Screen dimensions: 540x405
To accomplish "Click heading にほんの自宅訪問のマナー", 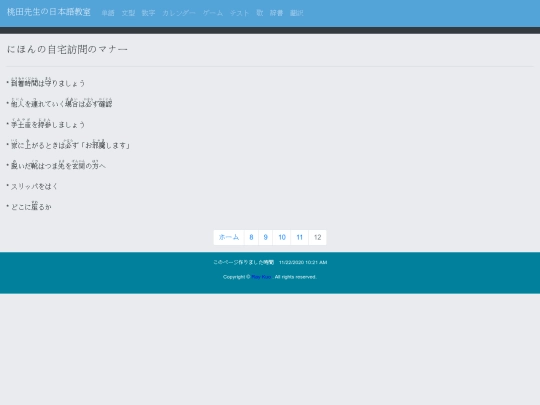I will (x=68, y=49).
